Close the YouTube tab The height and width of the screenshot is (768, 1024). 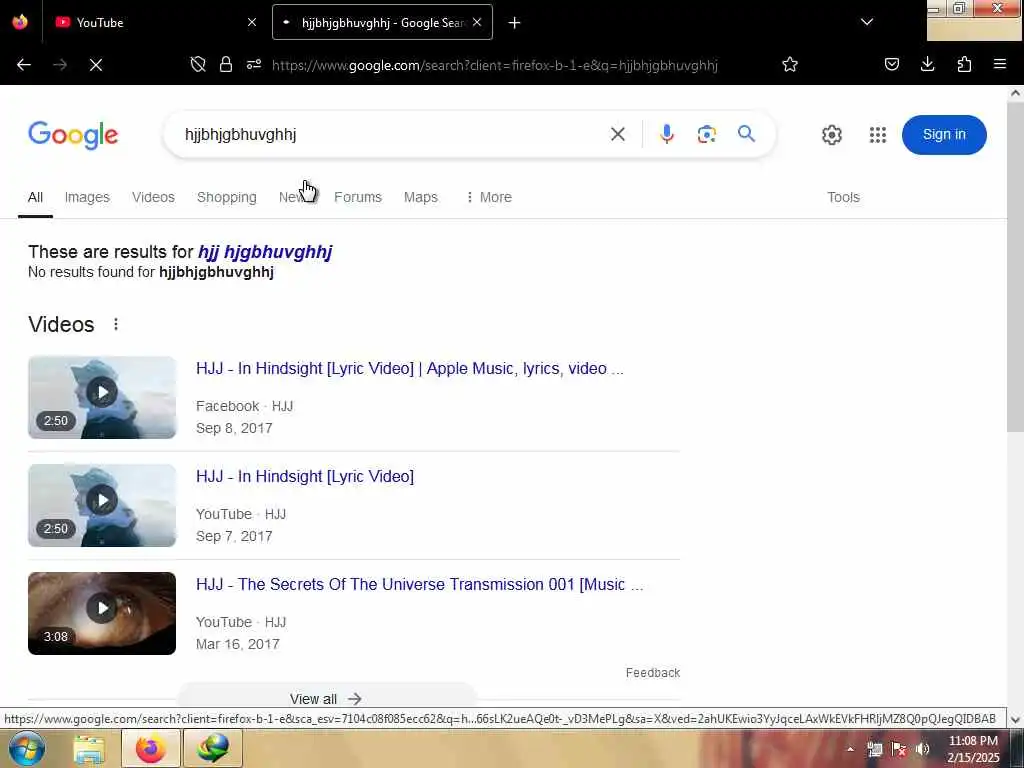[252, 22]
